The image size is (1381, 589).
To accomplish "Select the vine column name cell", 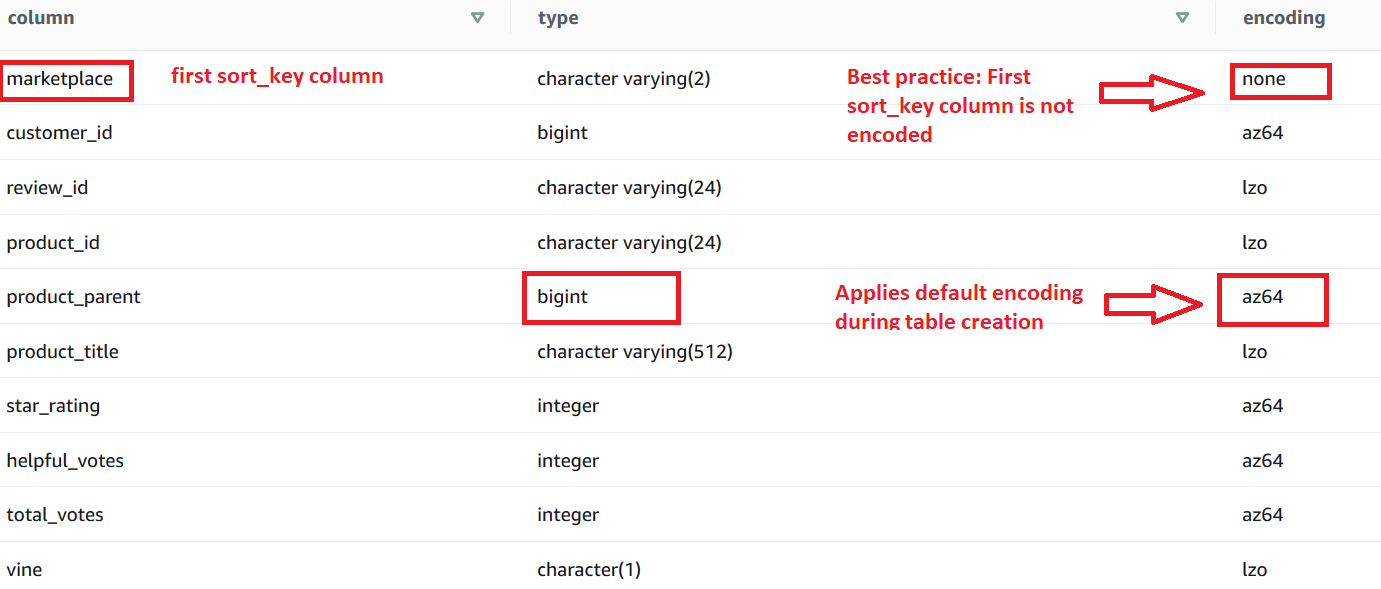I will click(x=24, y=570).
